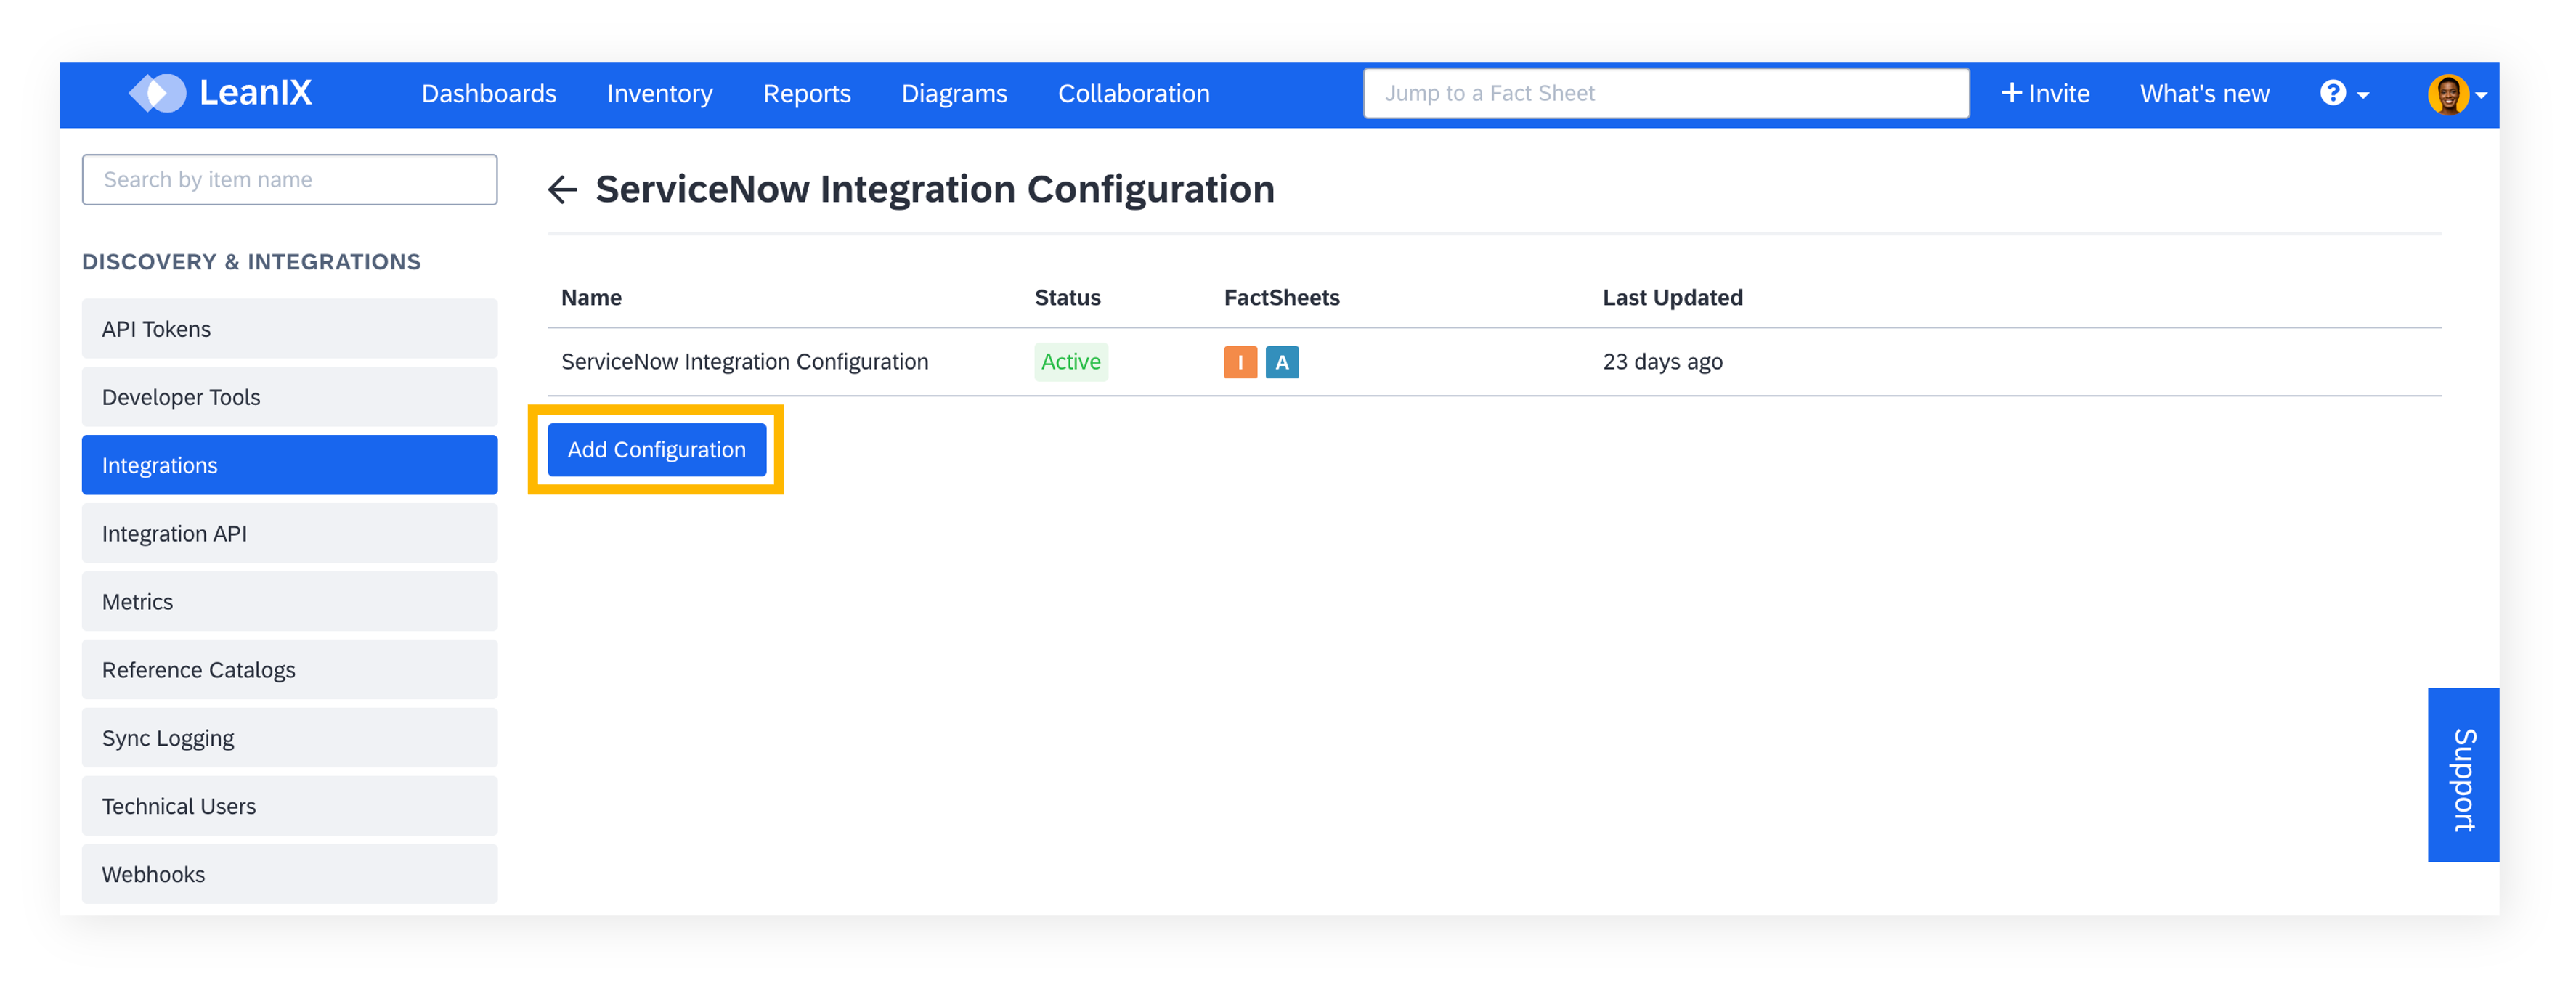
Task: Open the Diagrams menu
Action: (954, 94)
